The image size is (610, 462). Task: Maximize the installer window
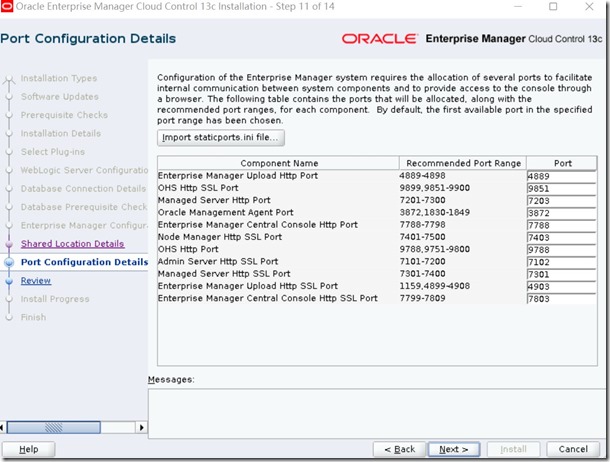coord(553,6)
